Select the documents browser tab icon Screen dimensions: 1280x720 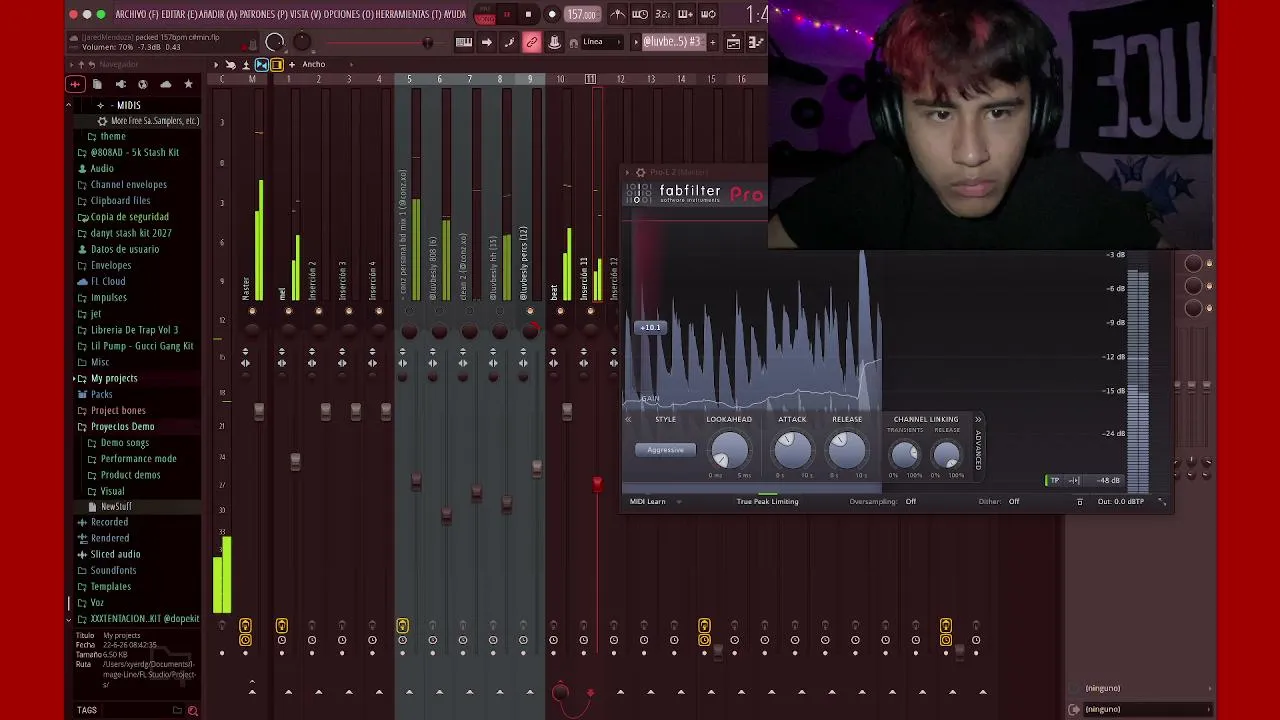97,84
